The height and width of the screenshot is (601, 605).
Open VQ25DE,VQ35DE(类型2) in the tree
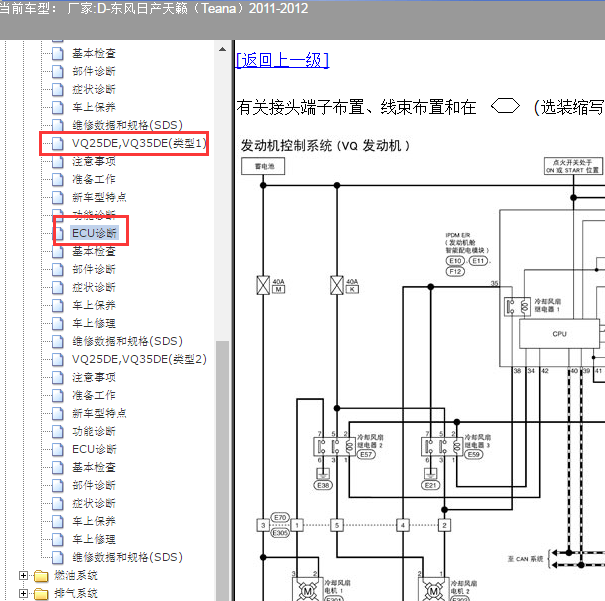tap(139, 359)
